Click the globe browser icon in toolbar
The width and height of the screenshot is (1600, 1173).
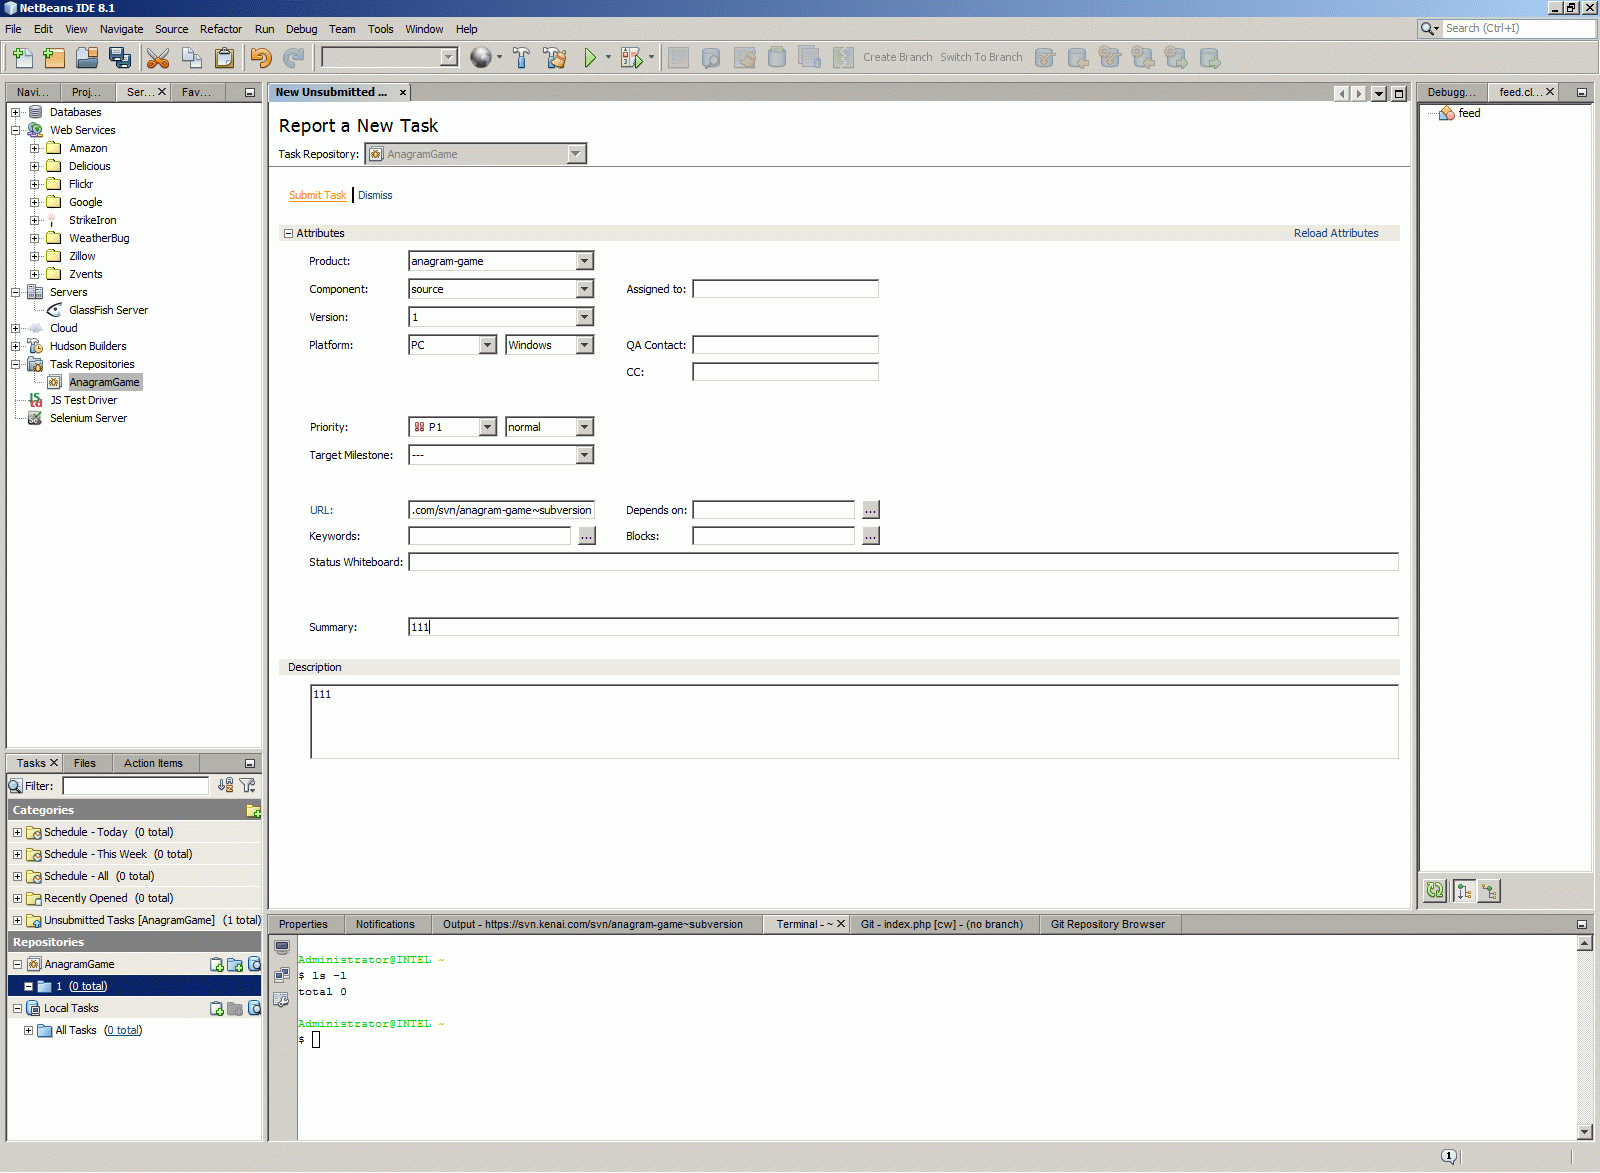click(481, 58)
